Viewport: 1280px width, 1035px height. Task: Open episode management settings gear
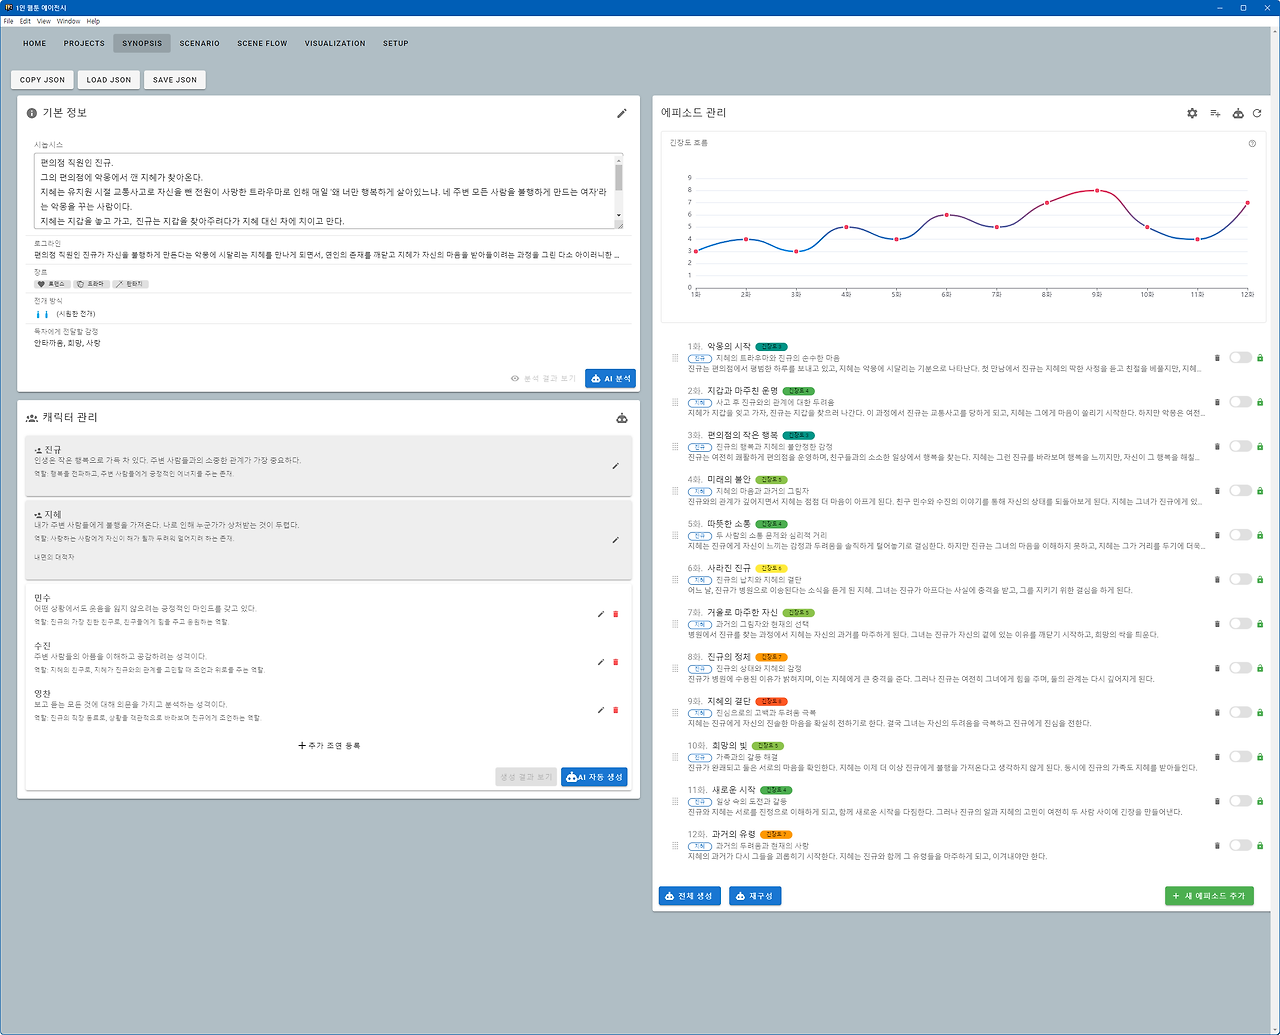1192,114
